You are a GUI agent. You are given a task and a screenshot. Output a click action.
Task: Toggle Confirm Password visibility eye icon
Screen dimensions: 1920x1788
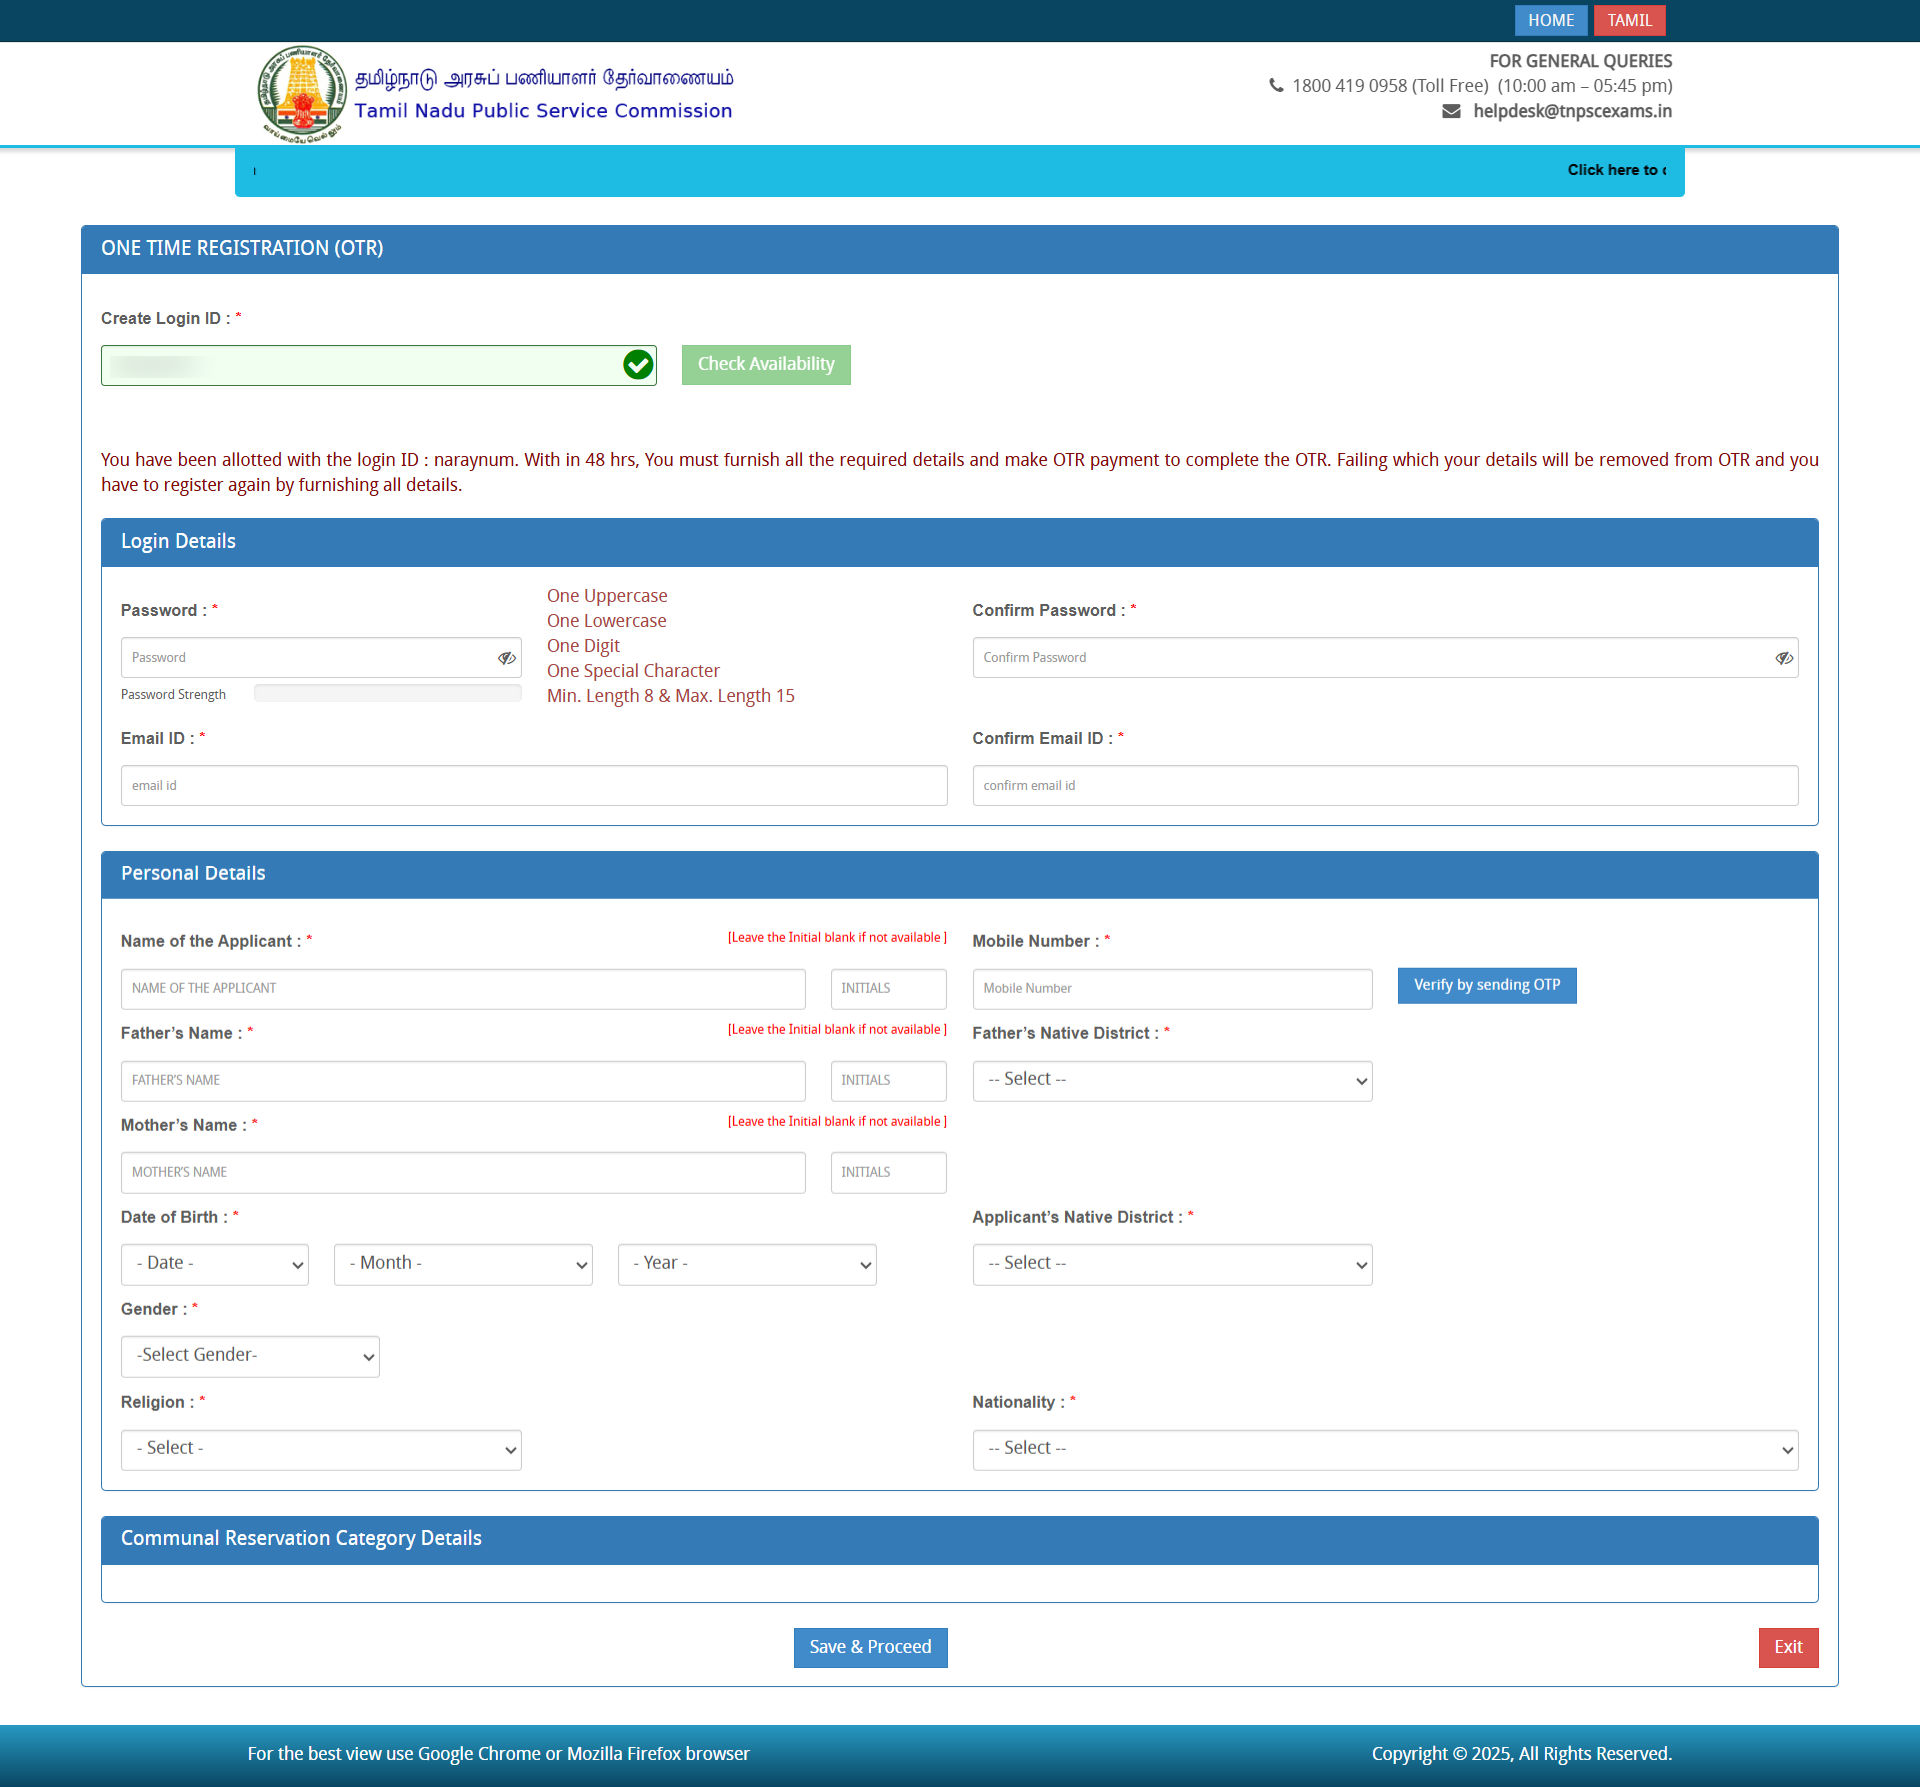tap(1784, 658)
